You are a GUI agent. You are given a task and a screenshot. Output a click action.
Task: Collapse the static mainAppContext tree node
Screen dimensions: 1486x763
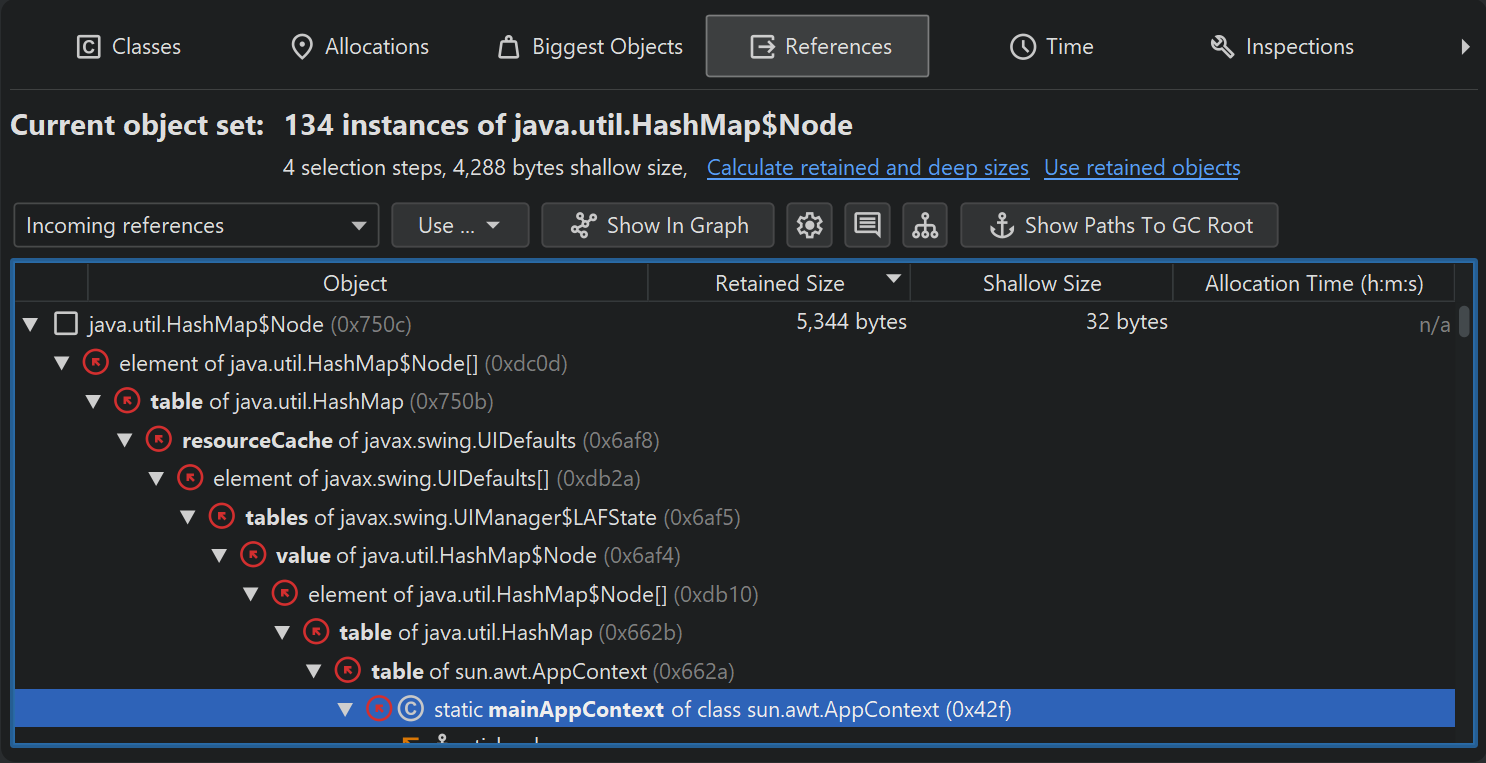(346, 710)
